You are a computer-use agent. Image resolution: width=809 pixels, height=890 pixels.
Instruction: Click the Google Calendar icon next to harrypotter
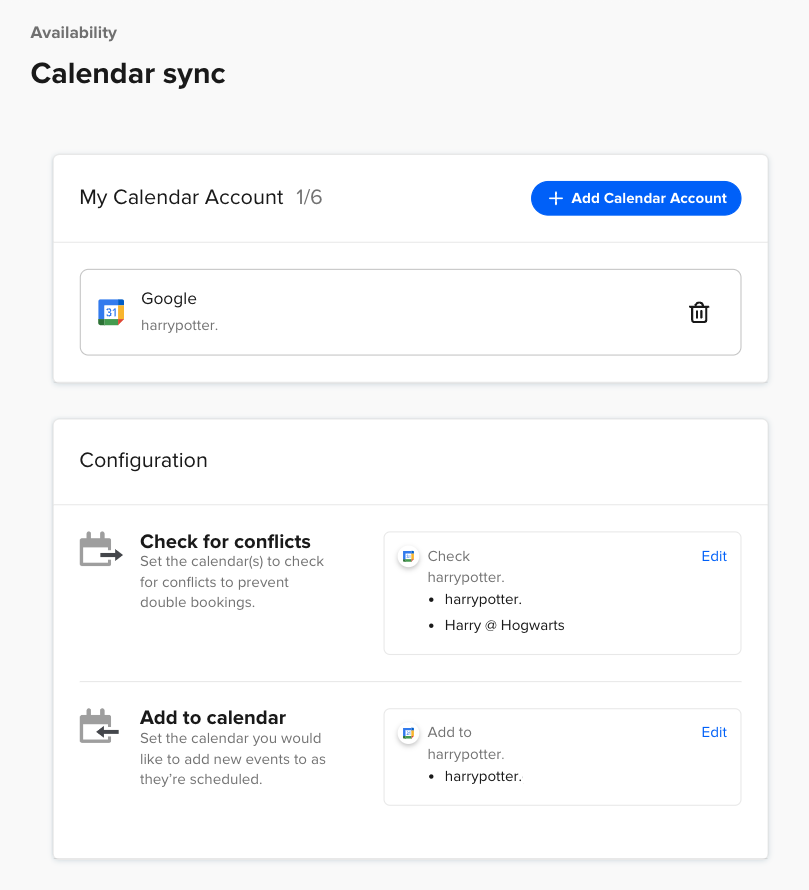[111, 311]
